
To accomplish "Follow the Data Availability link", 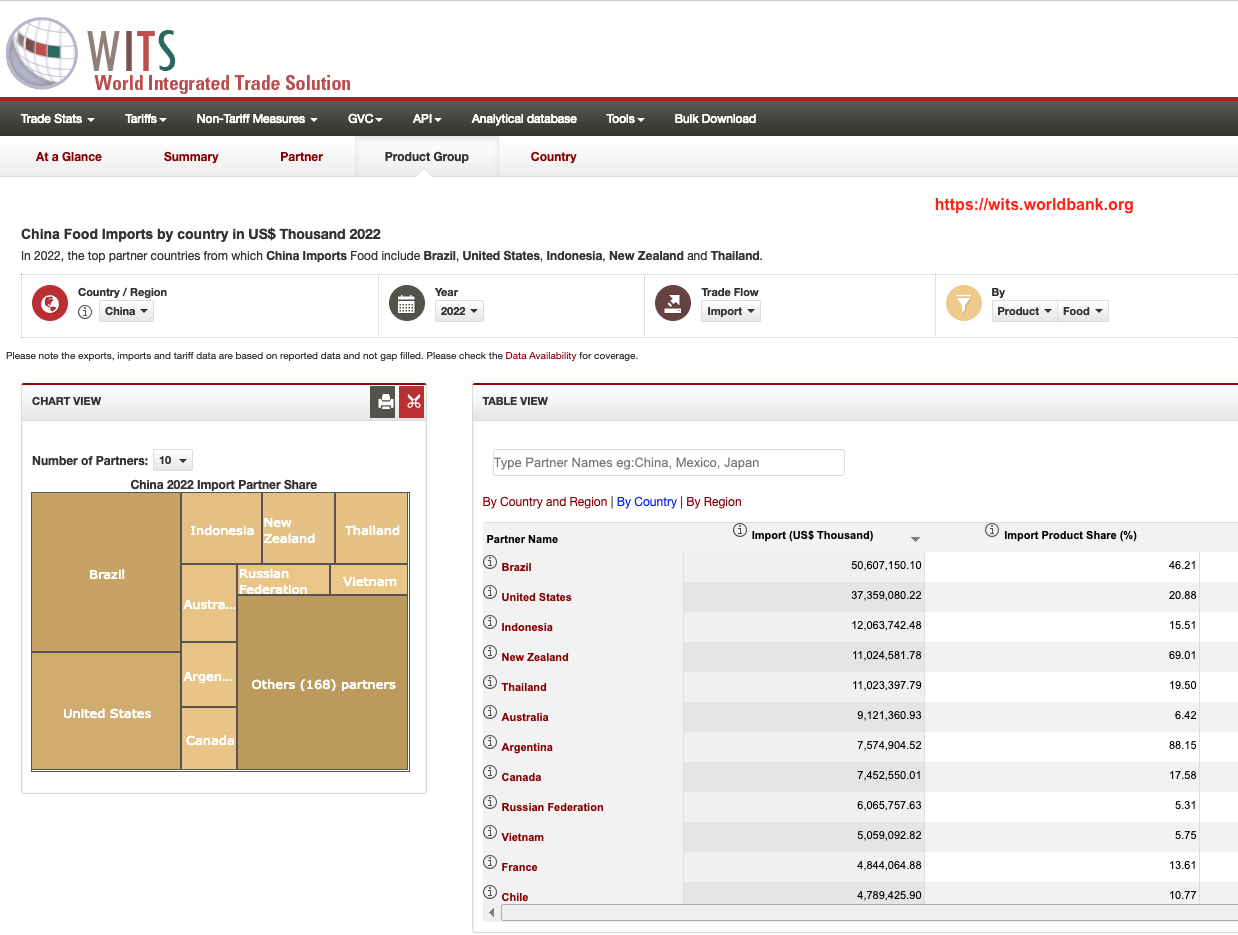I will pos(540,356).
